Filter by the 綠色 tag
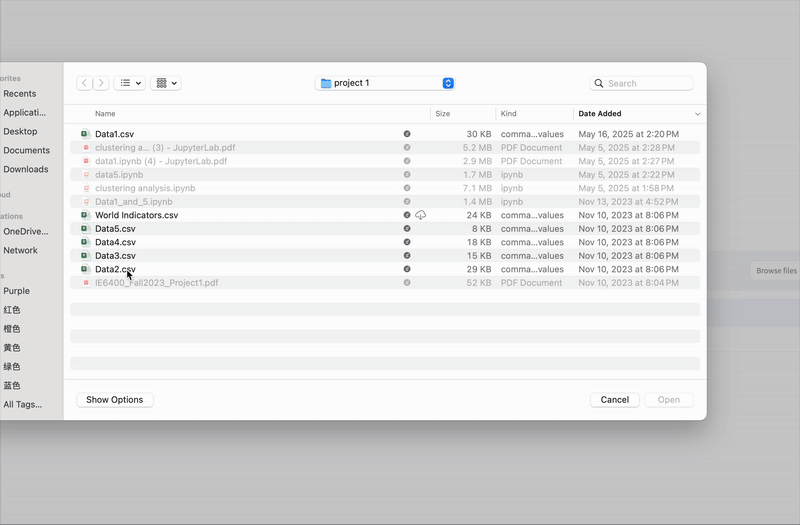The width and height of the screenshot is (800, 525). (12, 366)
